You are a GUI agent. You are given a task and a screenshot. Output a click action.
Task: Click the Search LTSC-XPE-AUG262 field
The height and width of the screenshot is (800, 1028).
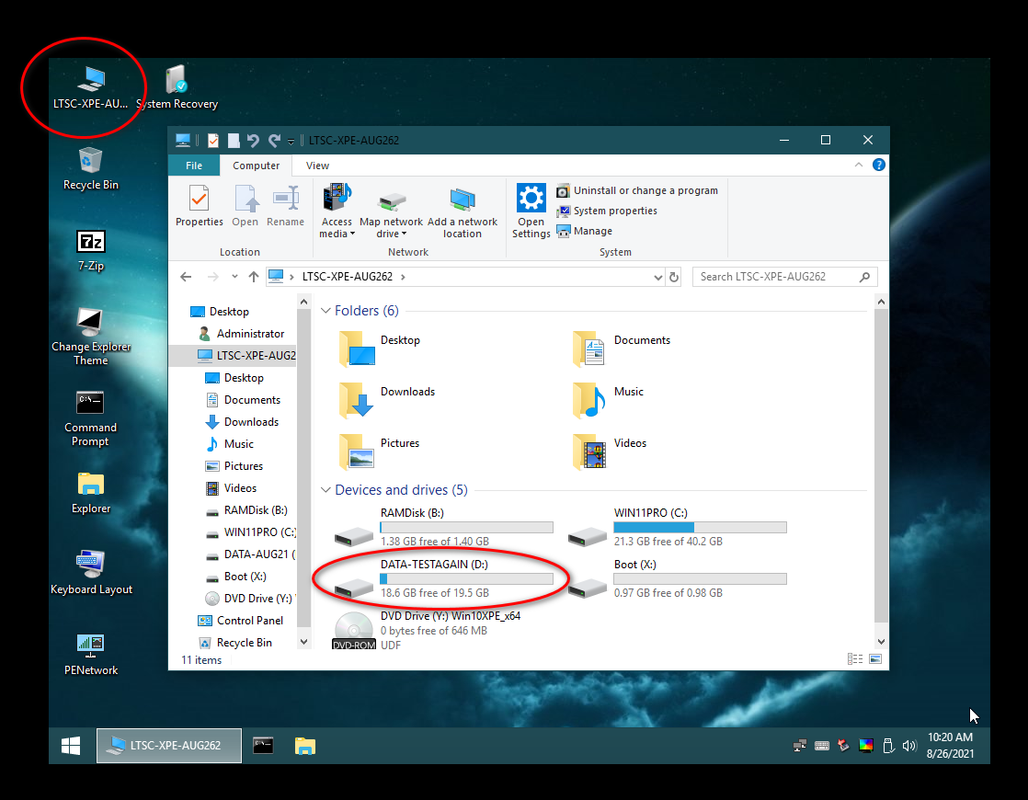(785, 277)
